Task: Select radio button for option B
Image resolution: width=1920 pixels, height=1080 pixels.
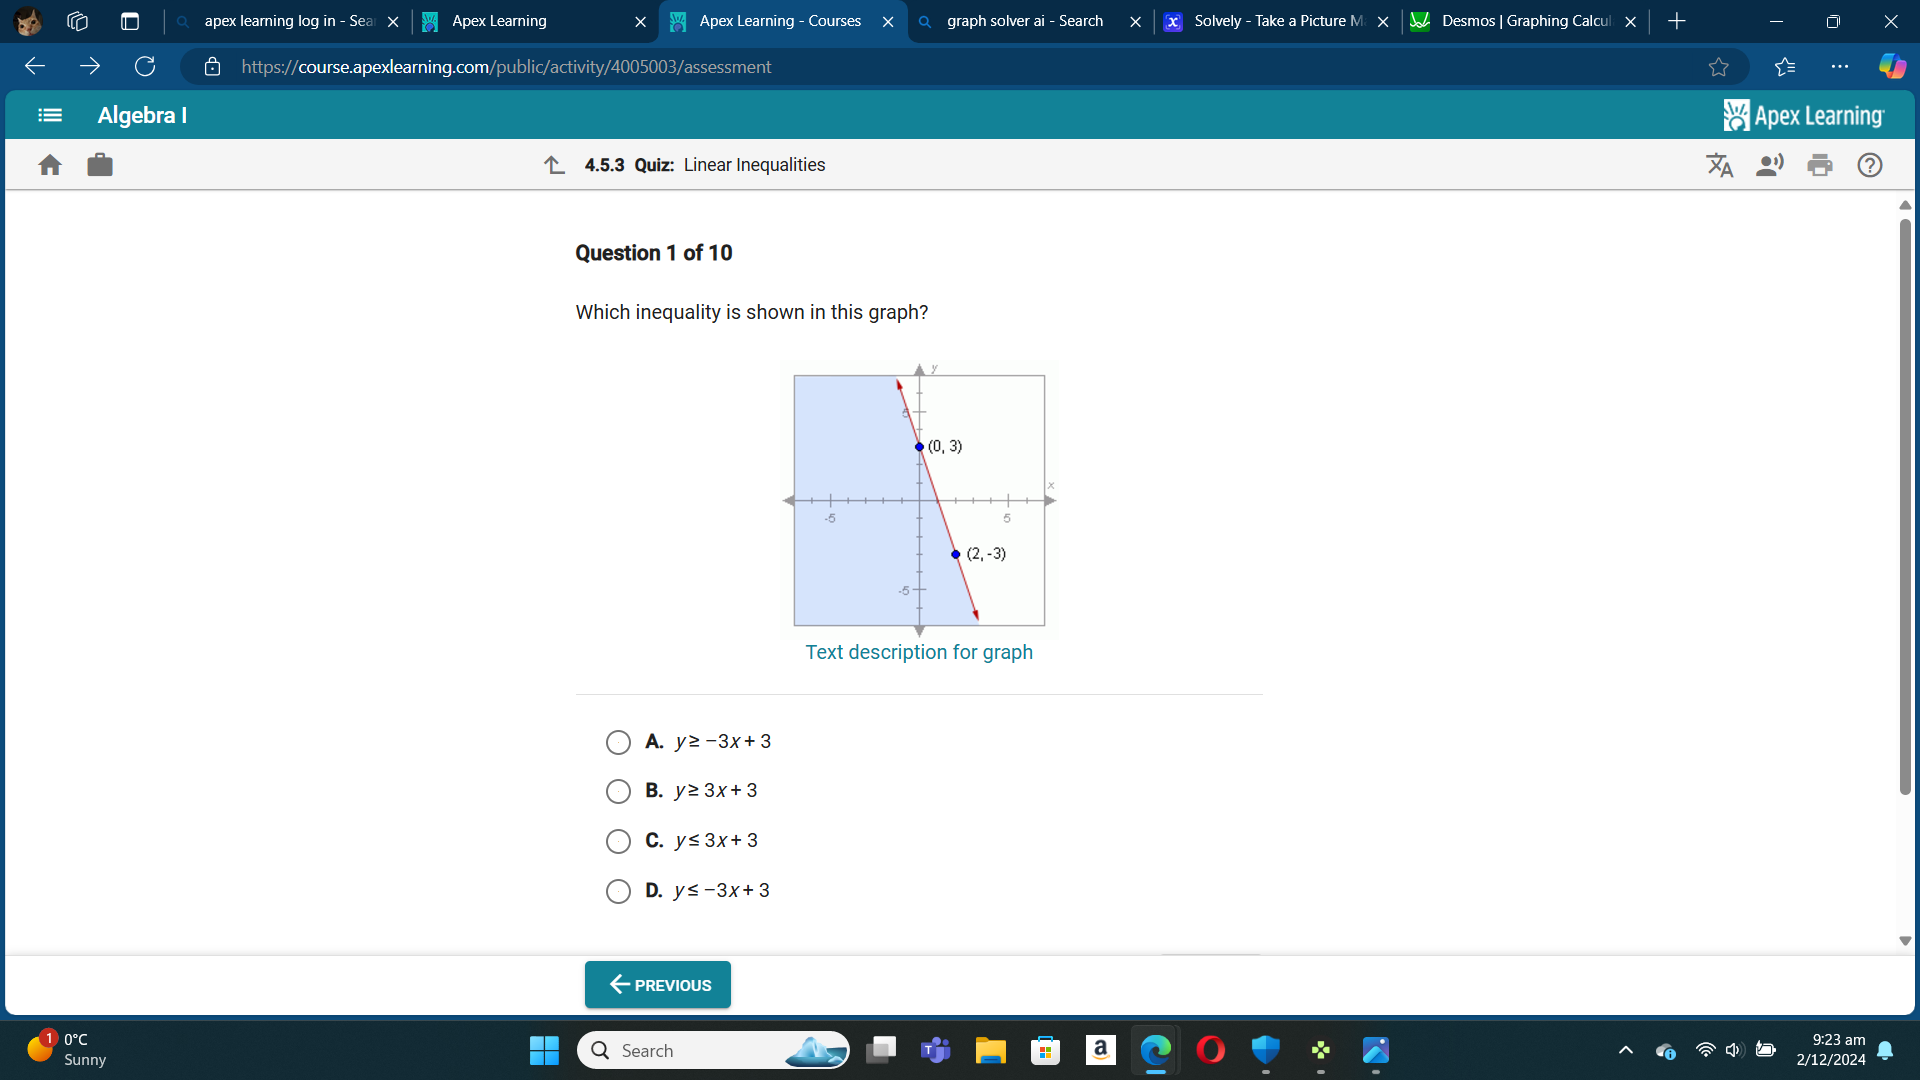Action: coord(616,790)
